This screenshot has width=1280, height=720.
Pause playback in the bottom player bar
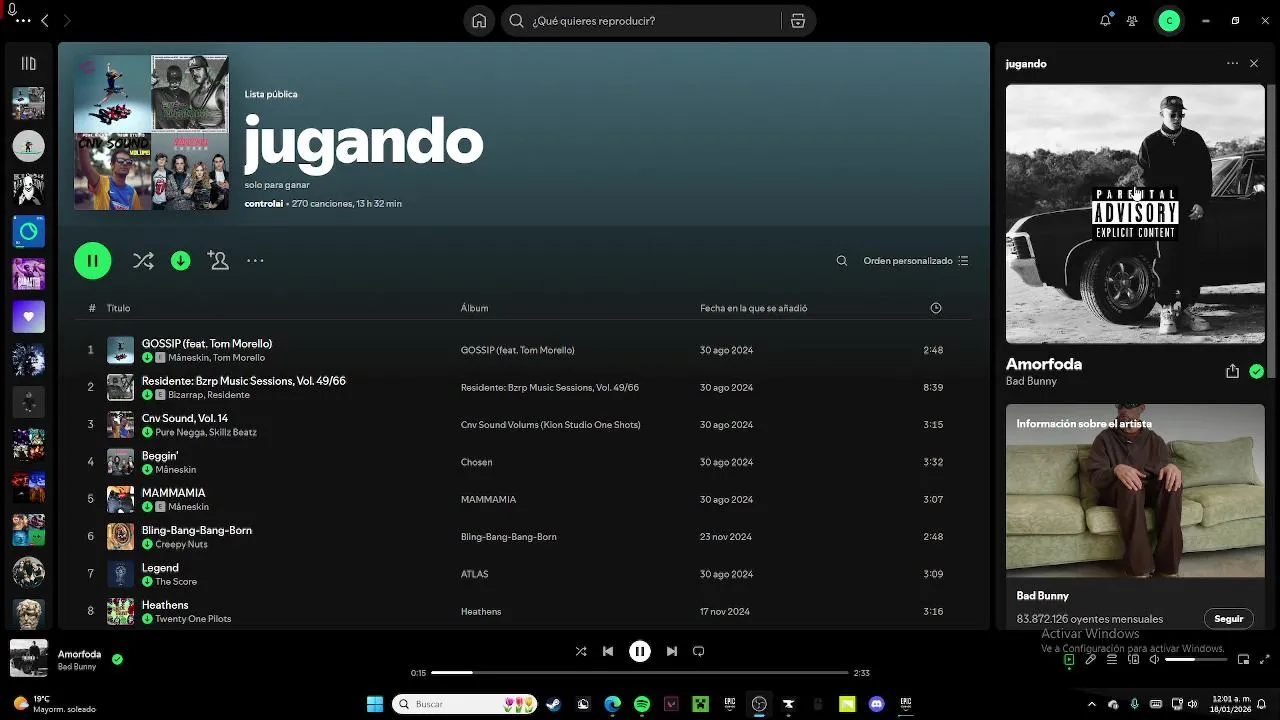640,651
